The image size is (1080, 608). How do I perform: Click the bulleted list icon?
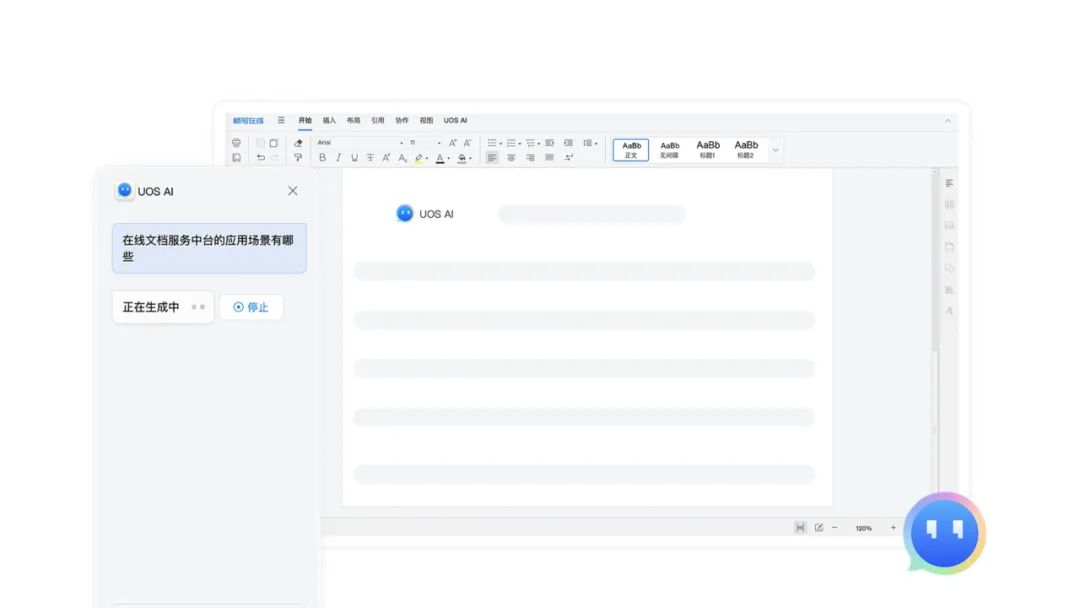492,143
